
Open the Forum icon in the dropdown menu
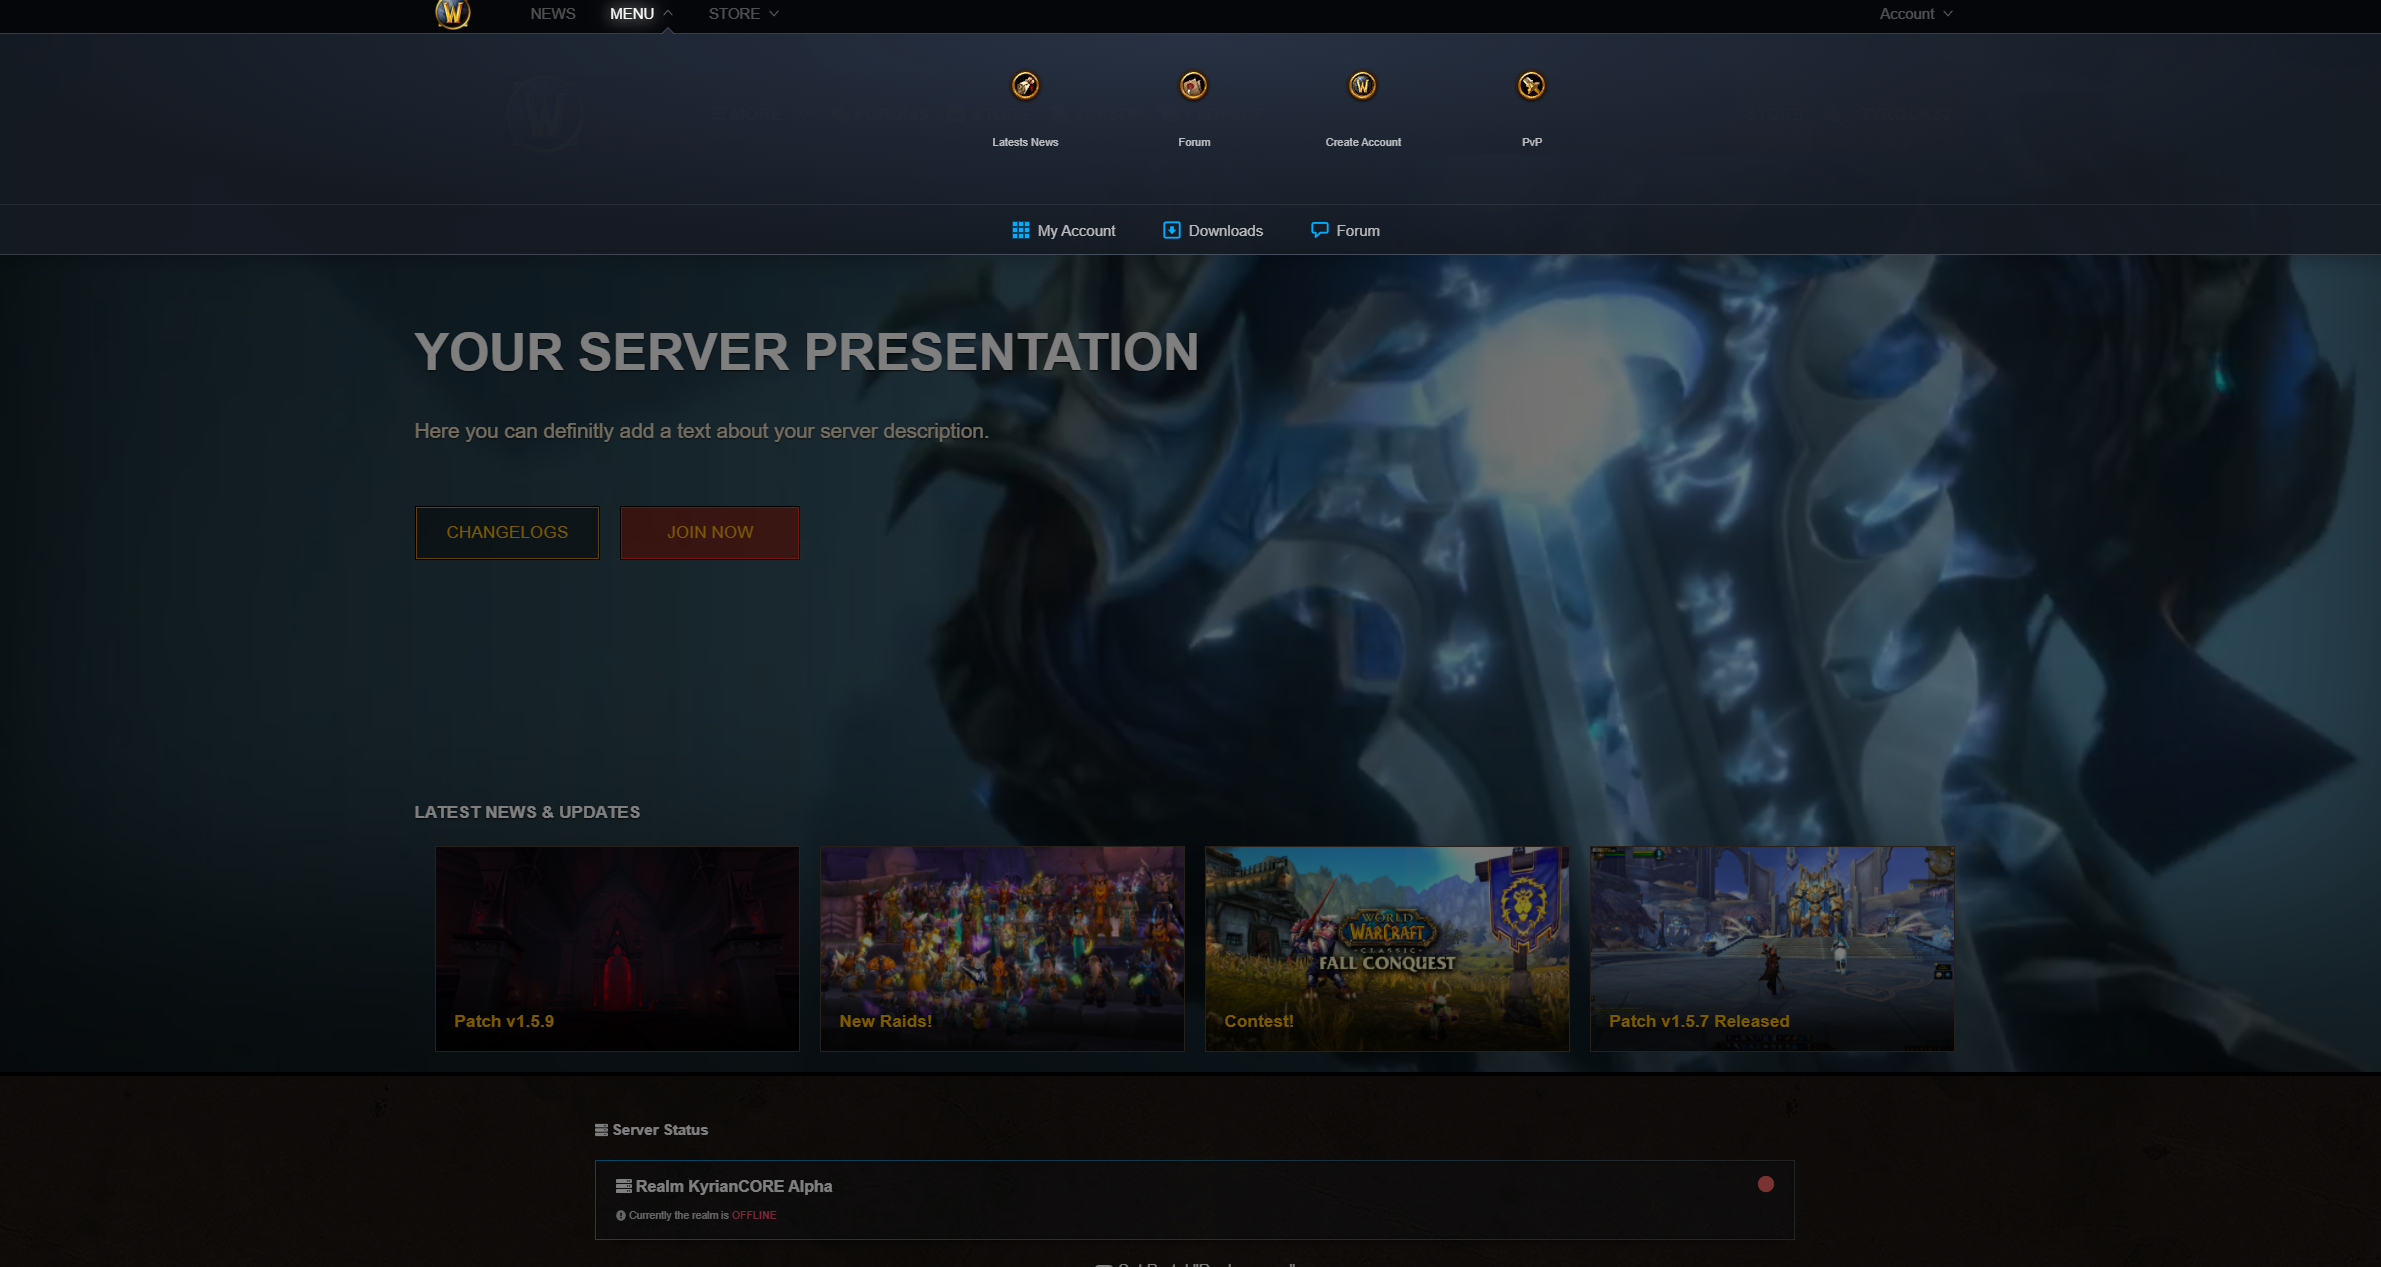(x=1193, y=86)
